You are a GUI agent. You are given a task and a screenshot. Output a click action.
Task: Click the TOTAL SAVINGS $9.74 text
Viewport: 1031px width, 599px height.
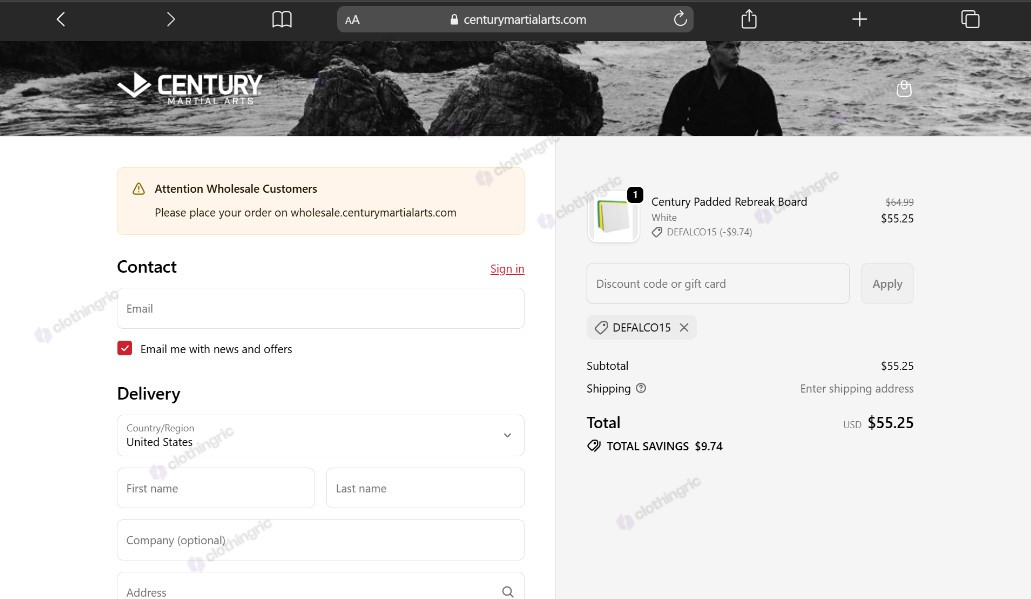coord(664,446)
